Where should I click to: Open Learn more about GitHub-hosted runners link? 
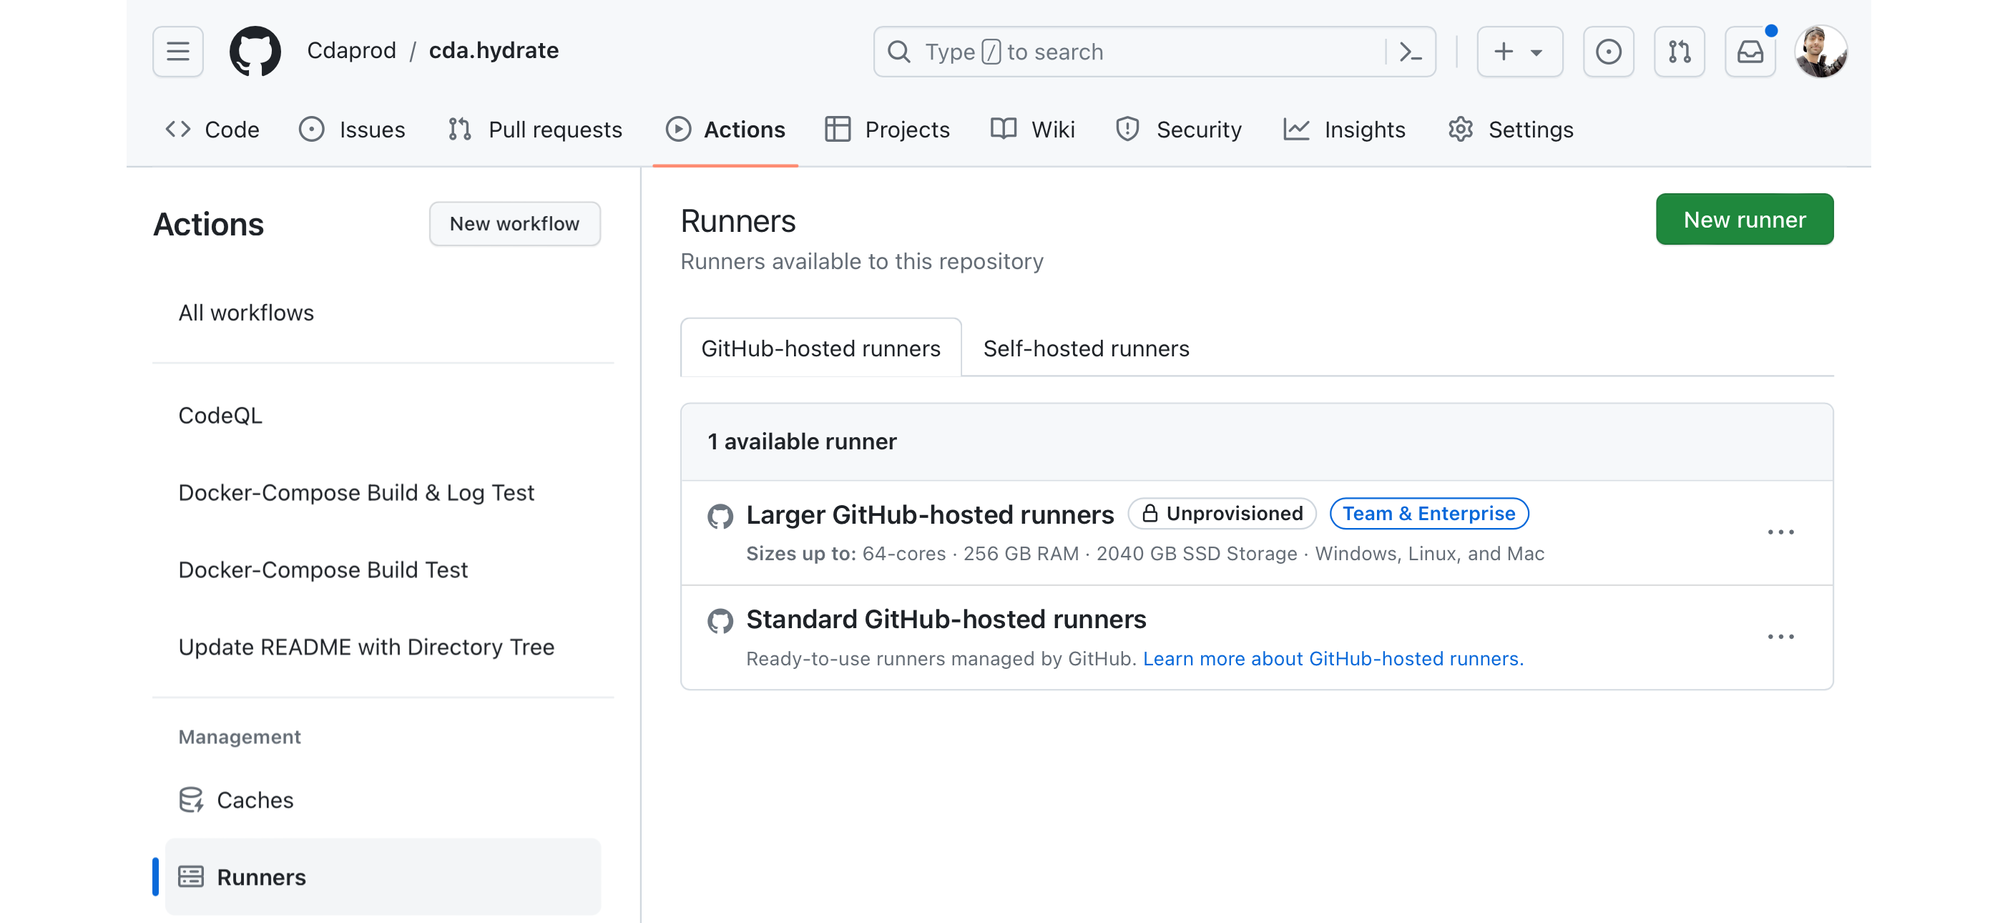(x=1332, y=659)
